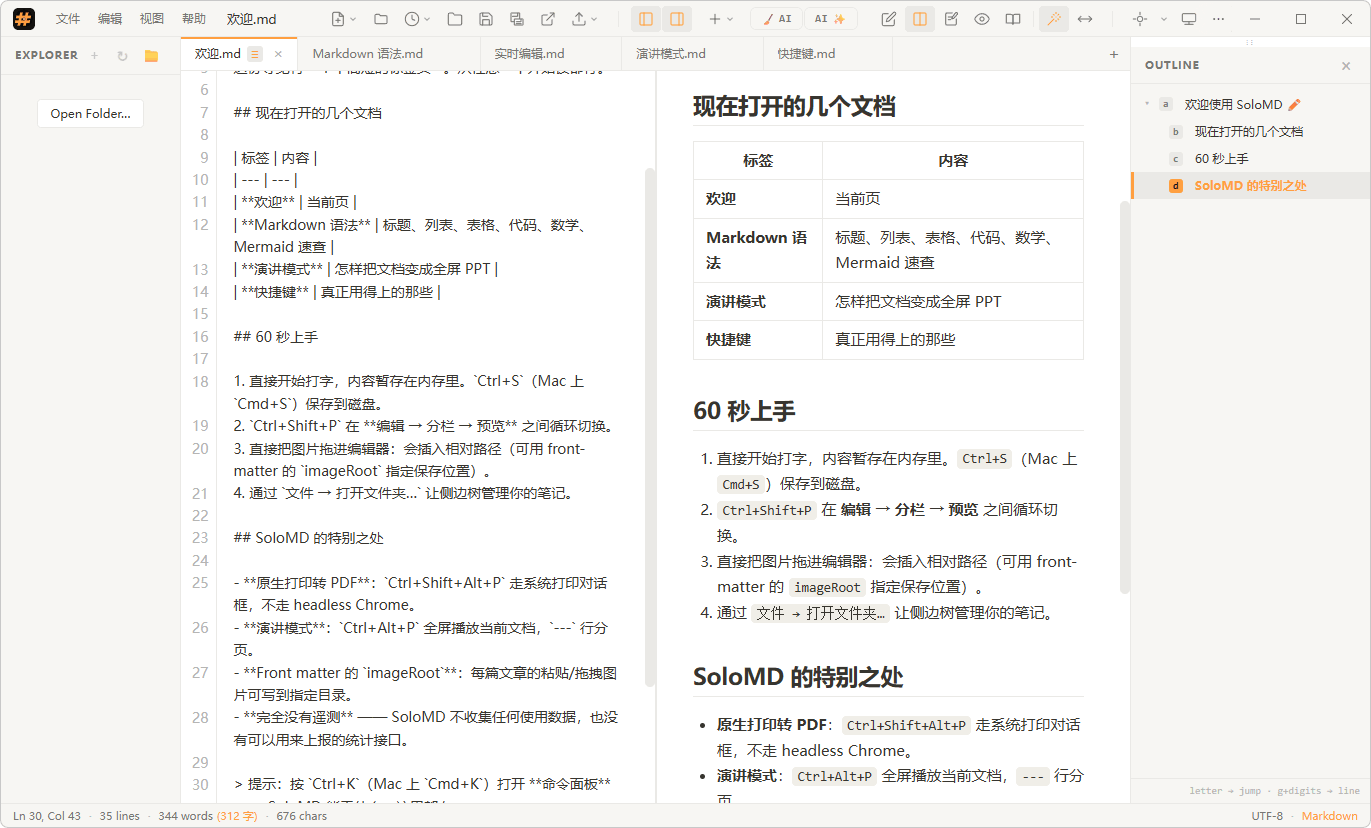
Task: Open the three-dot more options menu
Action: pyautogui.click(x=1217, y=19)
